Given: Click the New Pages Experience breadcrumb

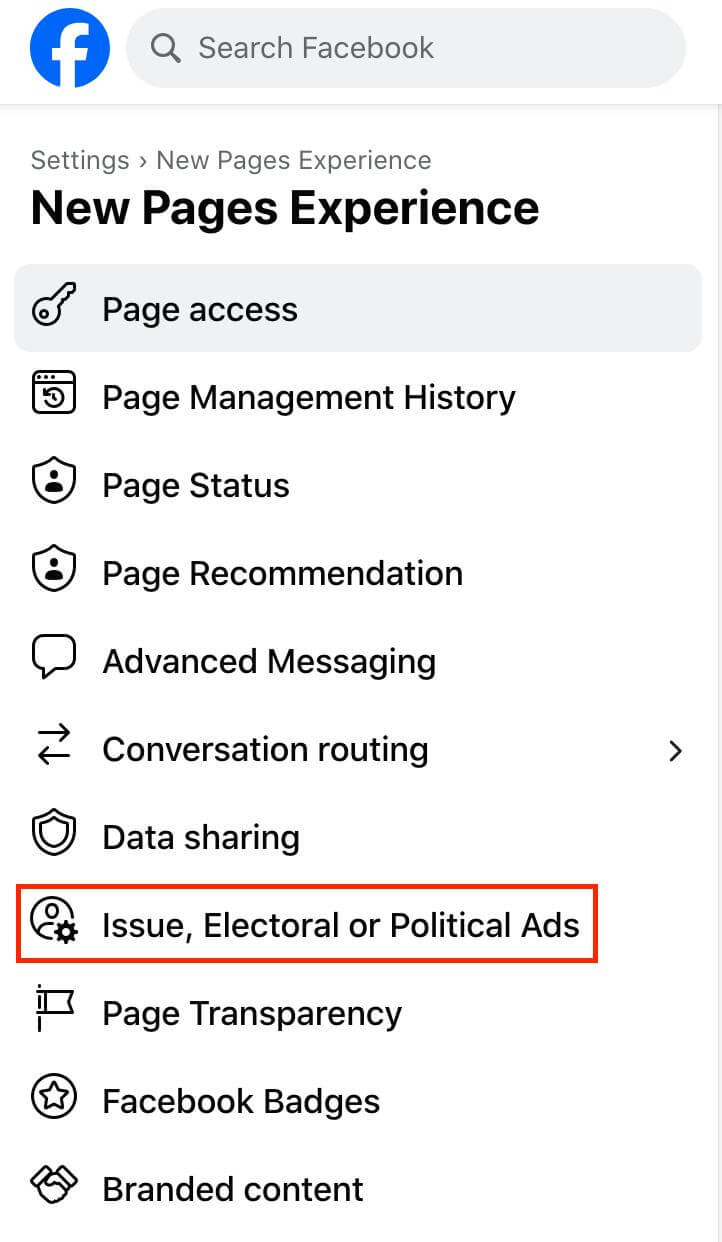Looking at the screenshot, I should point(294,160).
